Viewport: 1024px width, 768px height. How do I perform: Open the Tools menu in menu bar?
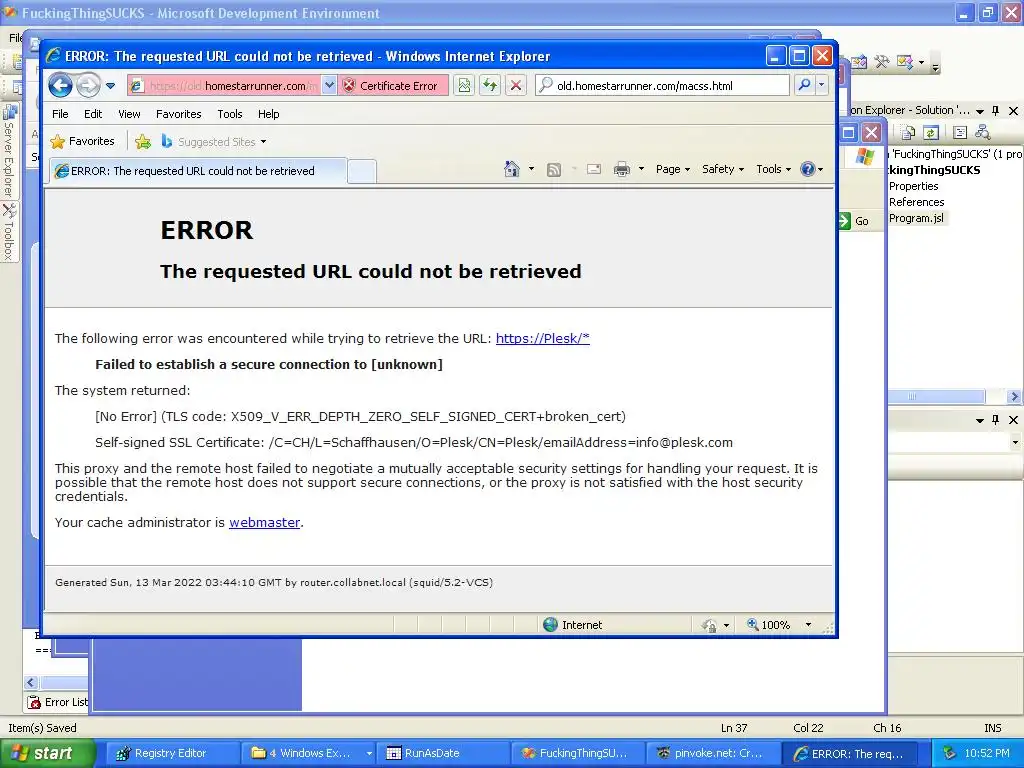pos(229,114)
